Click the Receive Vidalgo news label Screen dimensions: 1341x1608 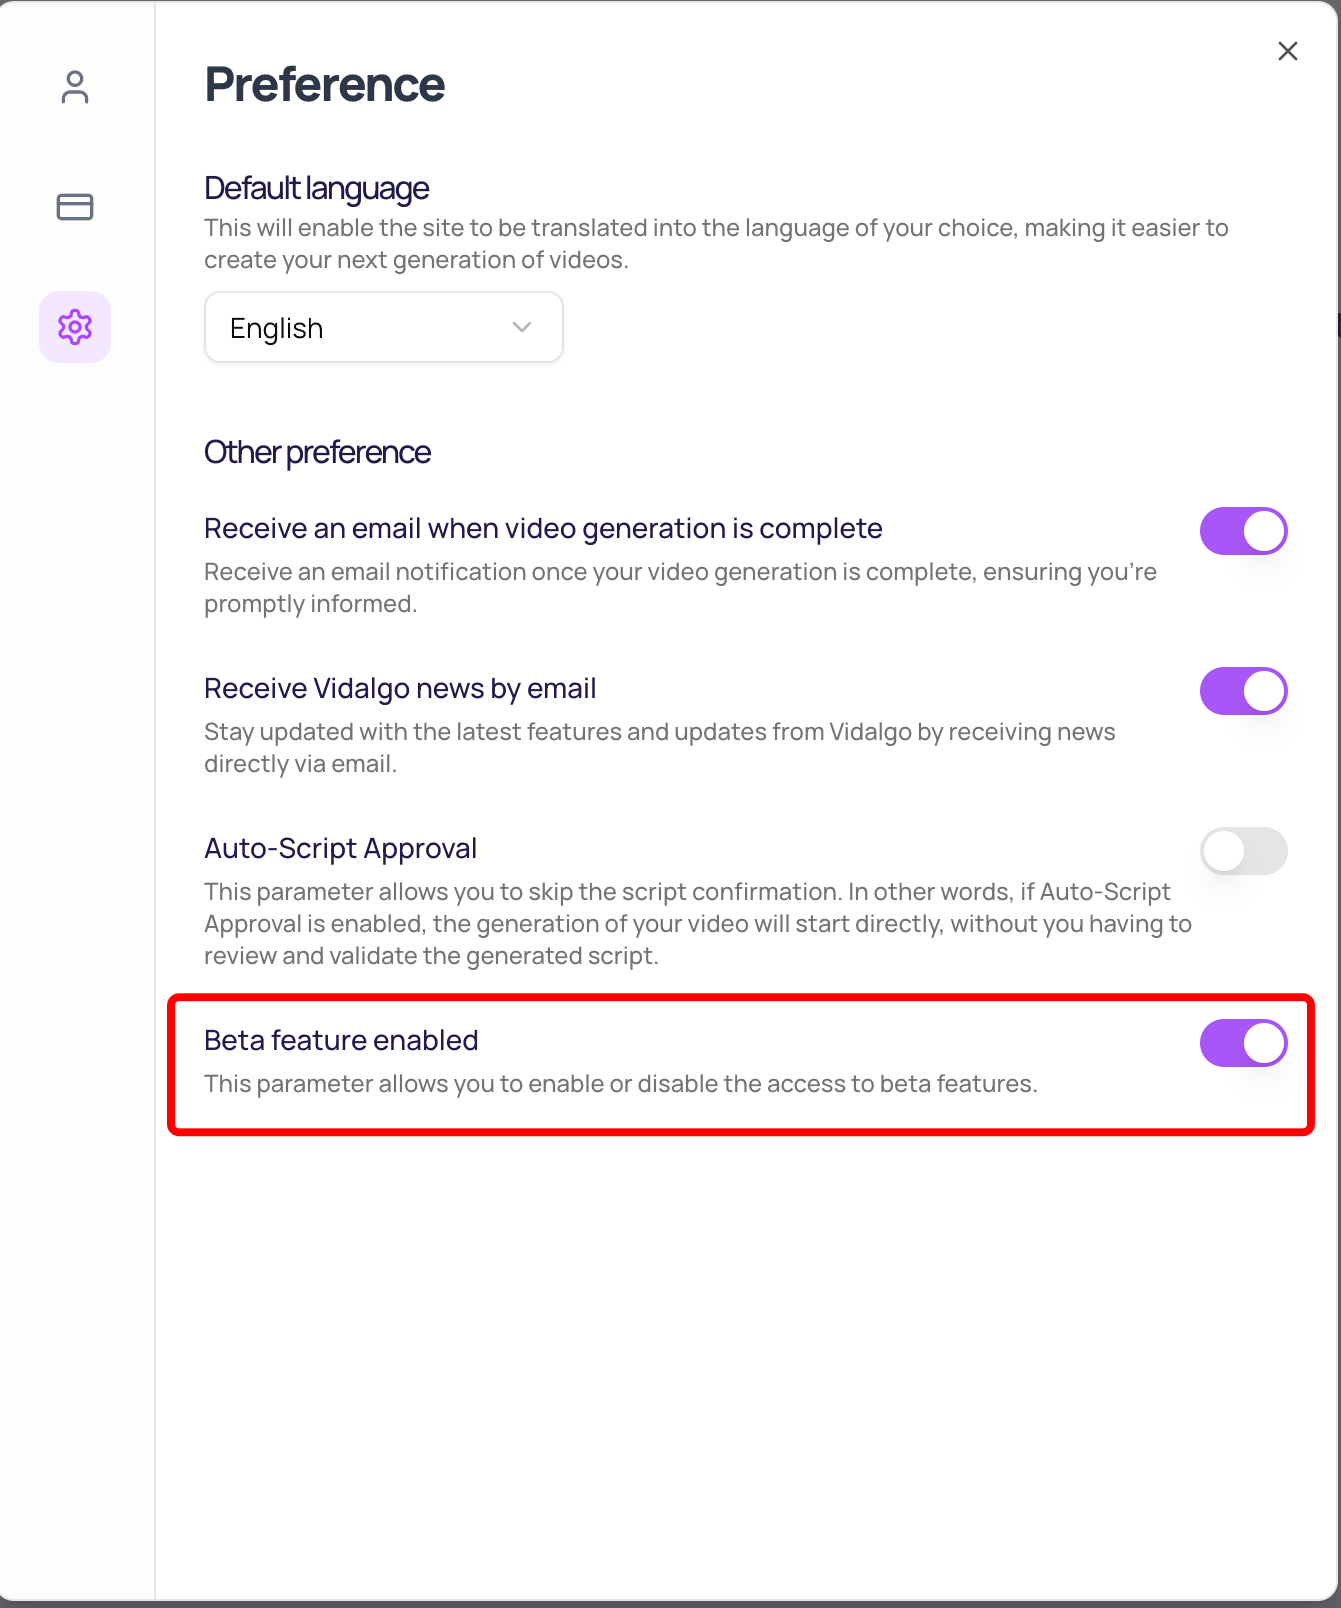[x=400, y=688]
